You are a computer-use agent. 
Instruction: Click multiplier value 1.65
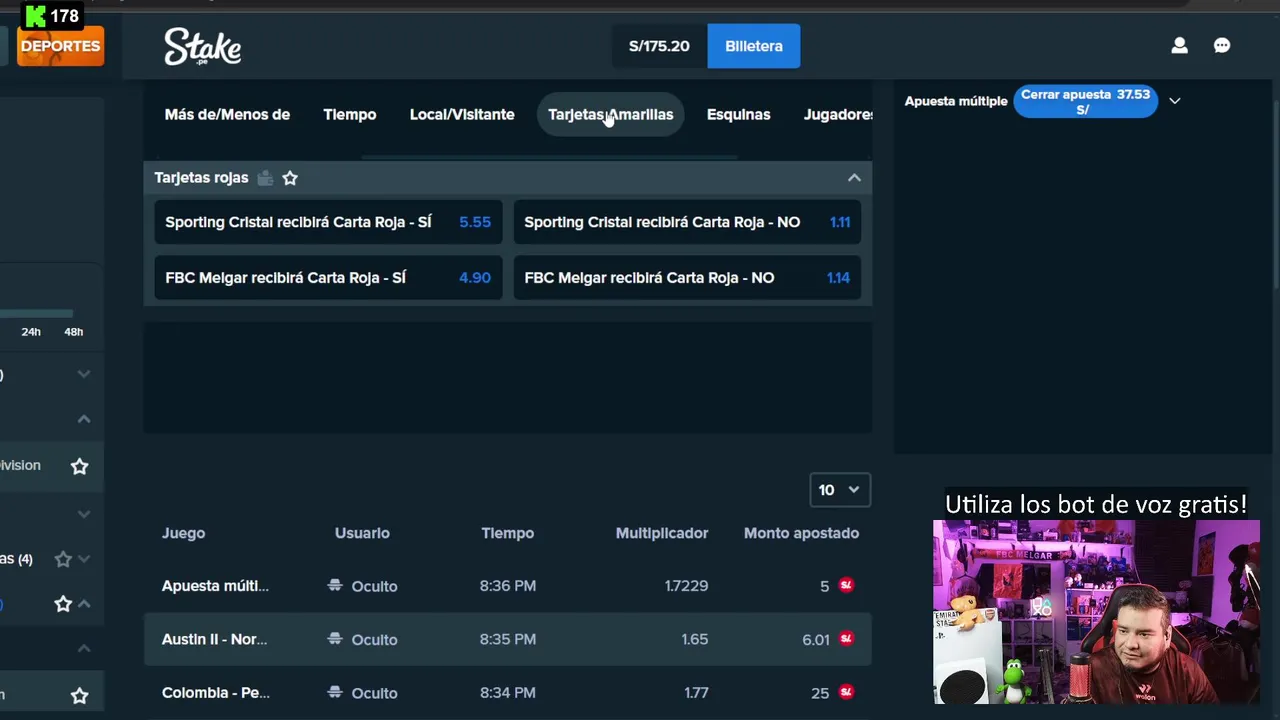point(695,639)
